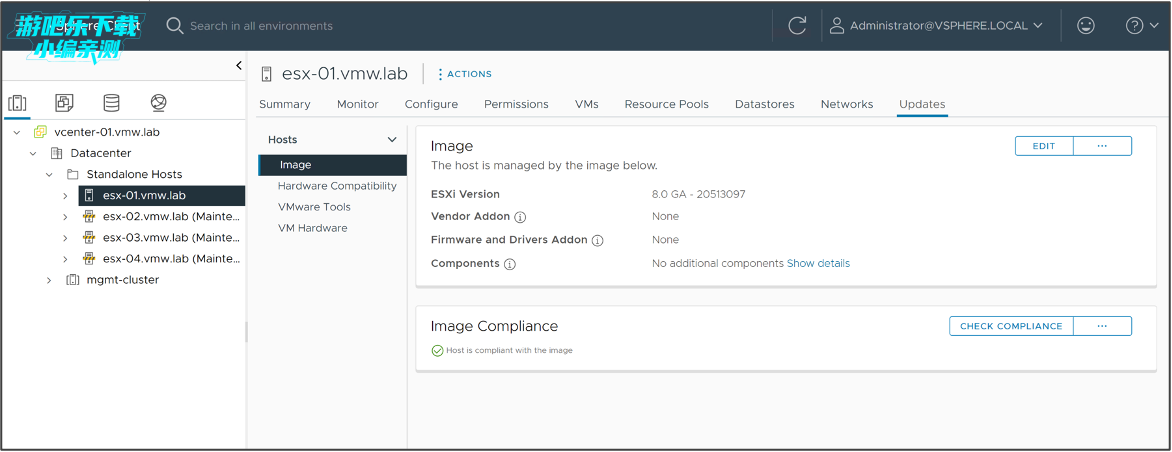The image size is (1172, 452).
Task: Click the refresh icon in top bar
Action: pos(797,26)
